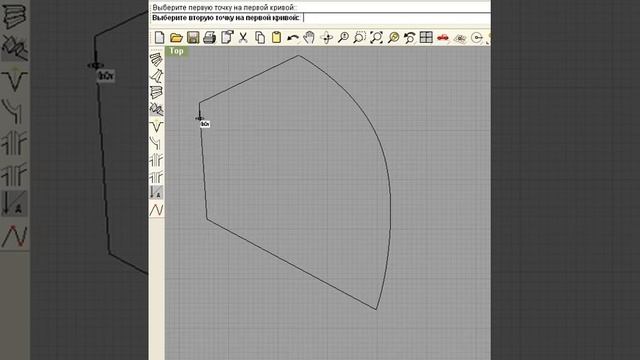The width and height of the screenshot is (640, 360).
Task: Choose the Zoom dynamic magnifier icon
Action: coord(343,38)
